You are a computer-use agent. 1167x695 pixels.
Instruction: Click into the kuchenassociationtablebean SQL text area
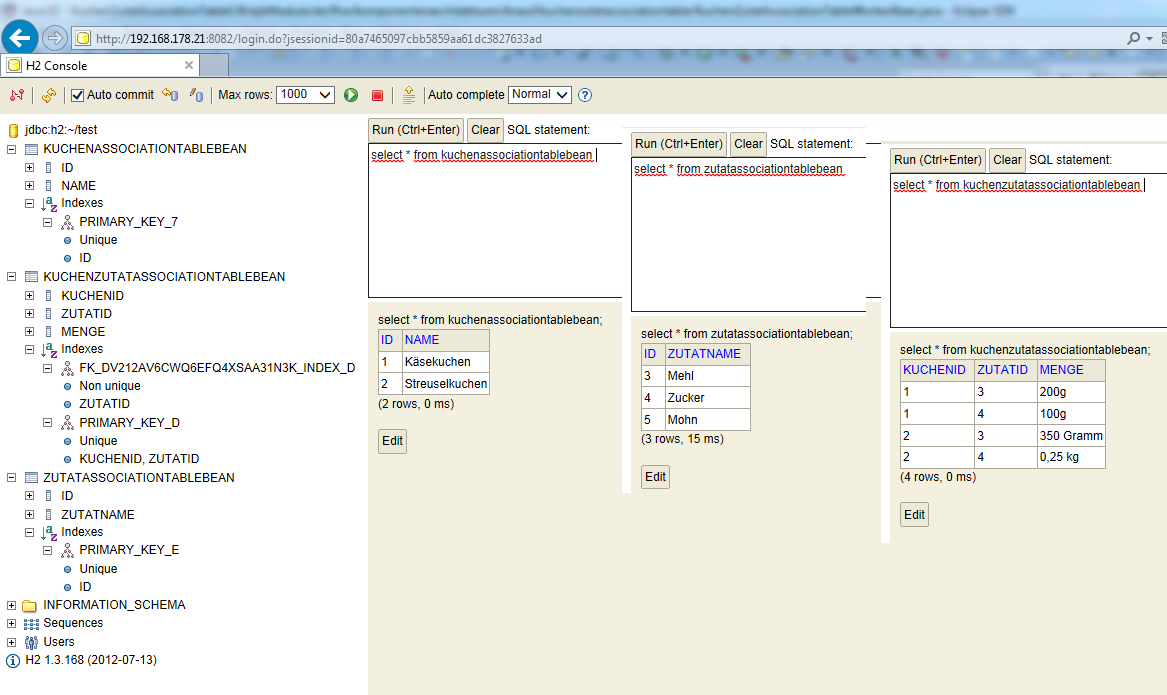tap(495, 221)
